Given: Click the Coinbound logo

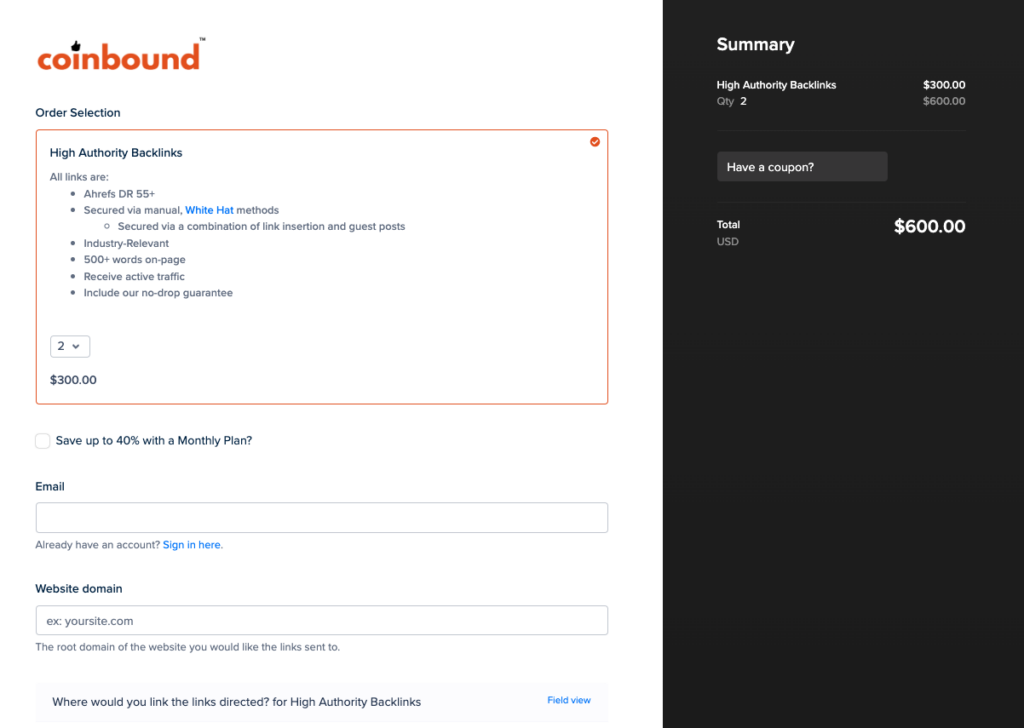Looking at the screenshot, I should pyautogui.click(x=121, y=55).
